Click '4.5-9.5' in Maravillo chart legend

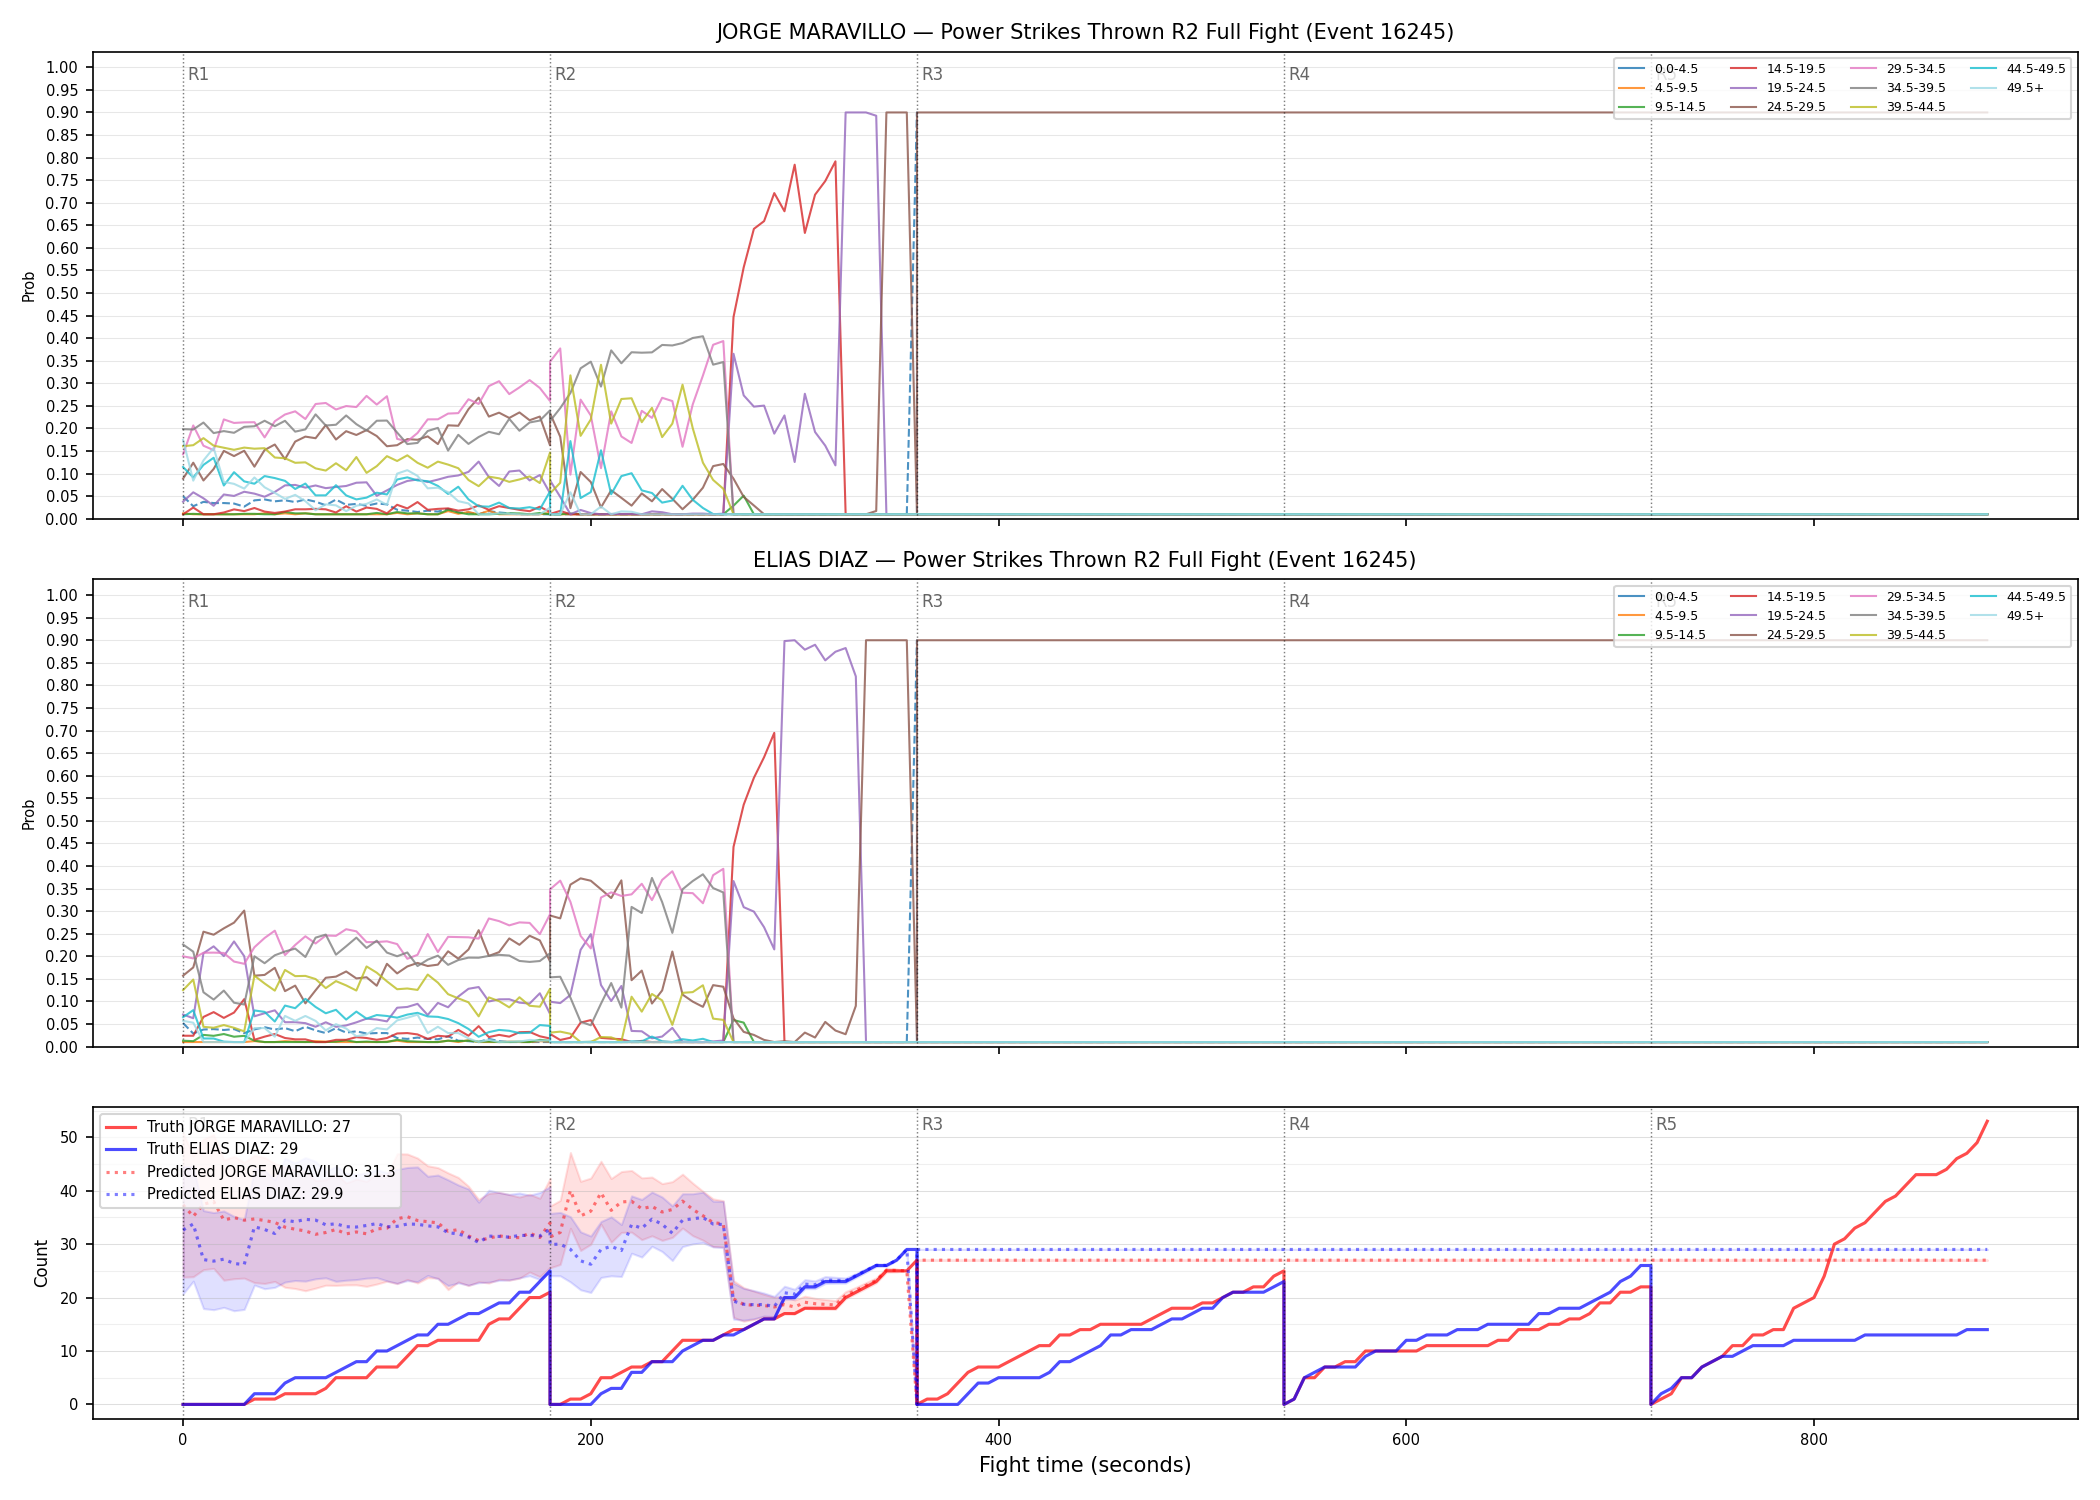(1676, 88)
